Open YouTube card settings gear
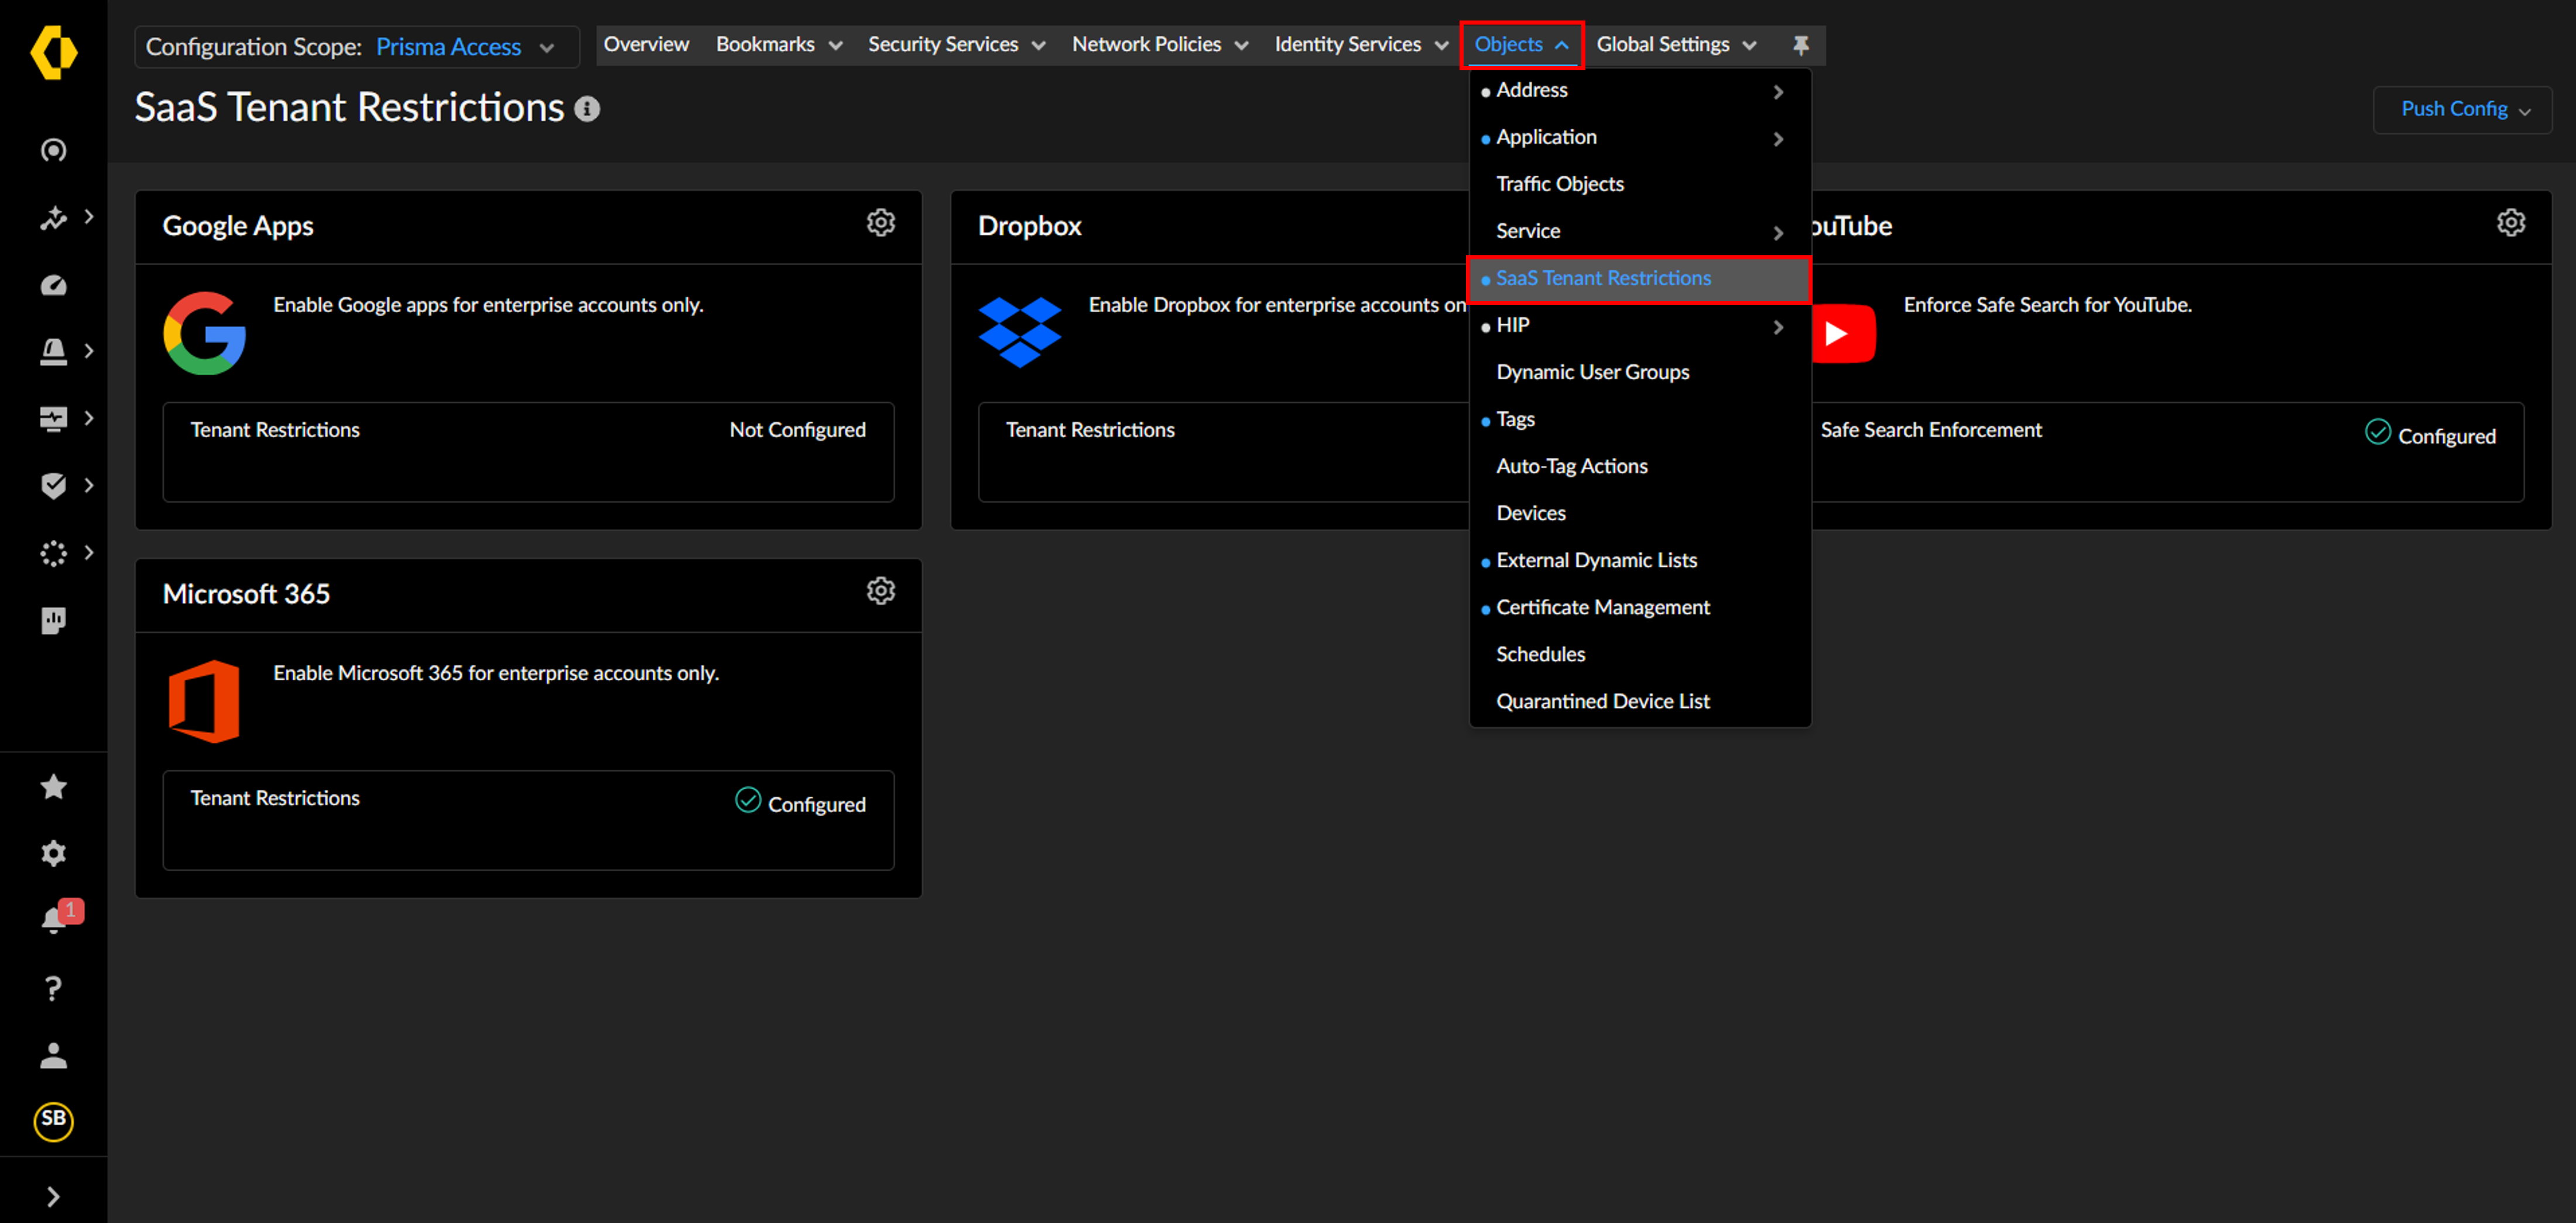The height and width of the screenshot is (1223, 2576). click(2511, 223)
